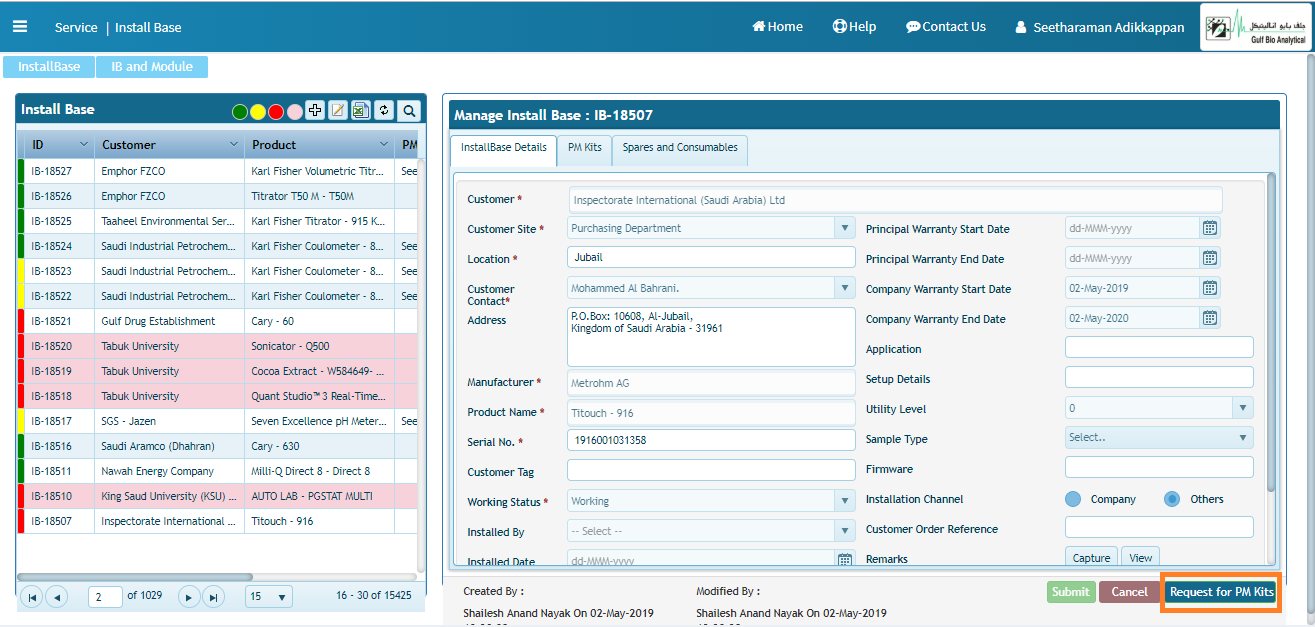Filter by green status circle
This screenshot has height=627, width=1315.
(240, 112)
